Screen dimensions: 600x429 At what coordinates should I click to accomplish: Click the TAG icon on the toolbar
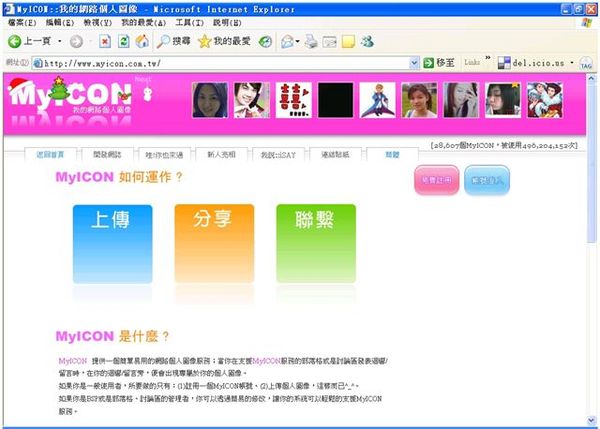586,63
